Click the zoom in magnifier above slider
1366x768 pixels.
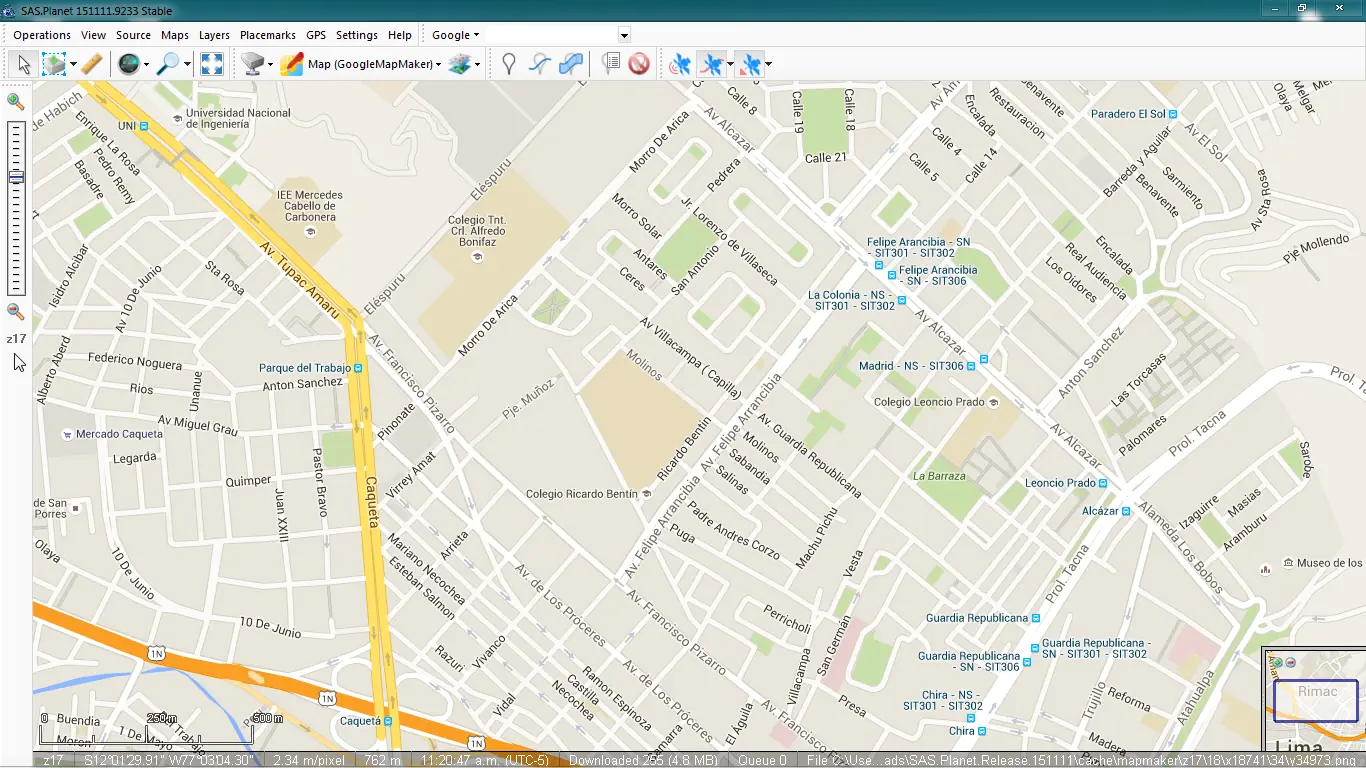(x=15, y=101)
